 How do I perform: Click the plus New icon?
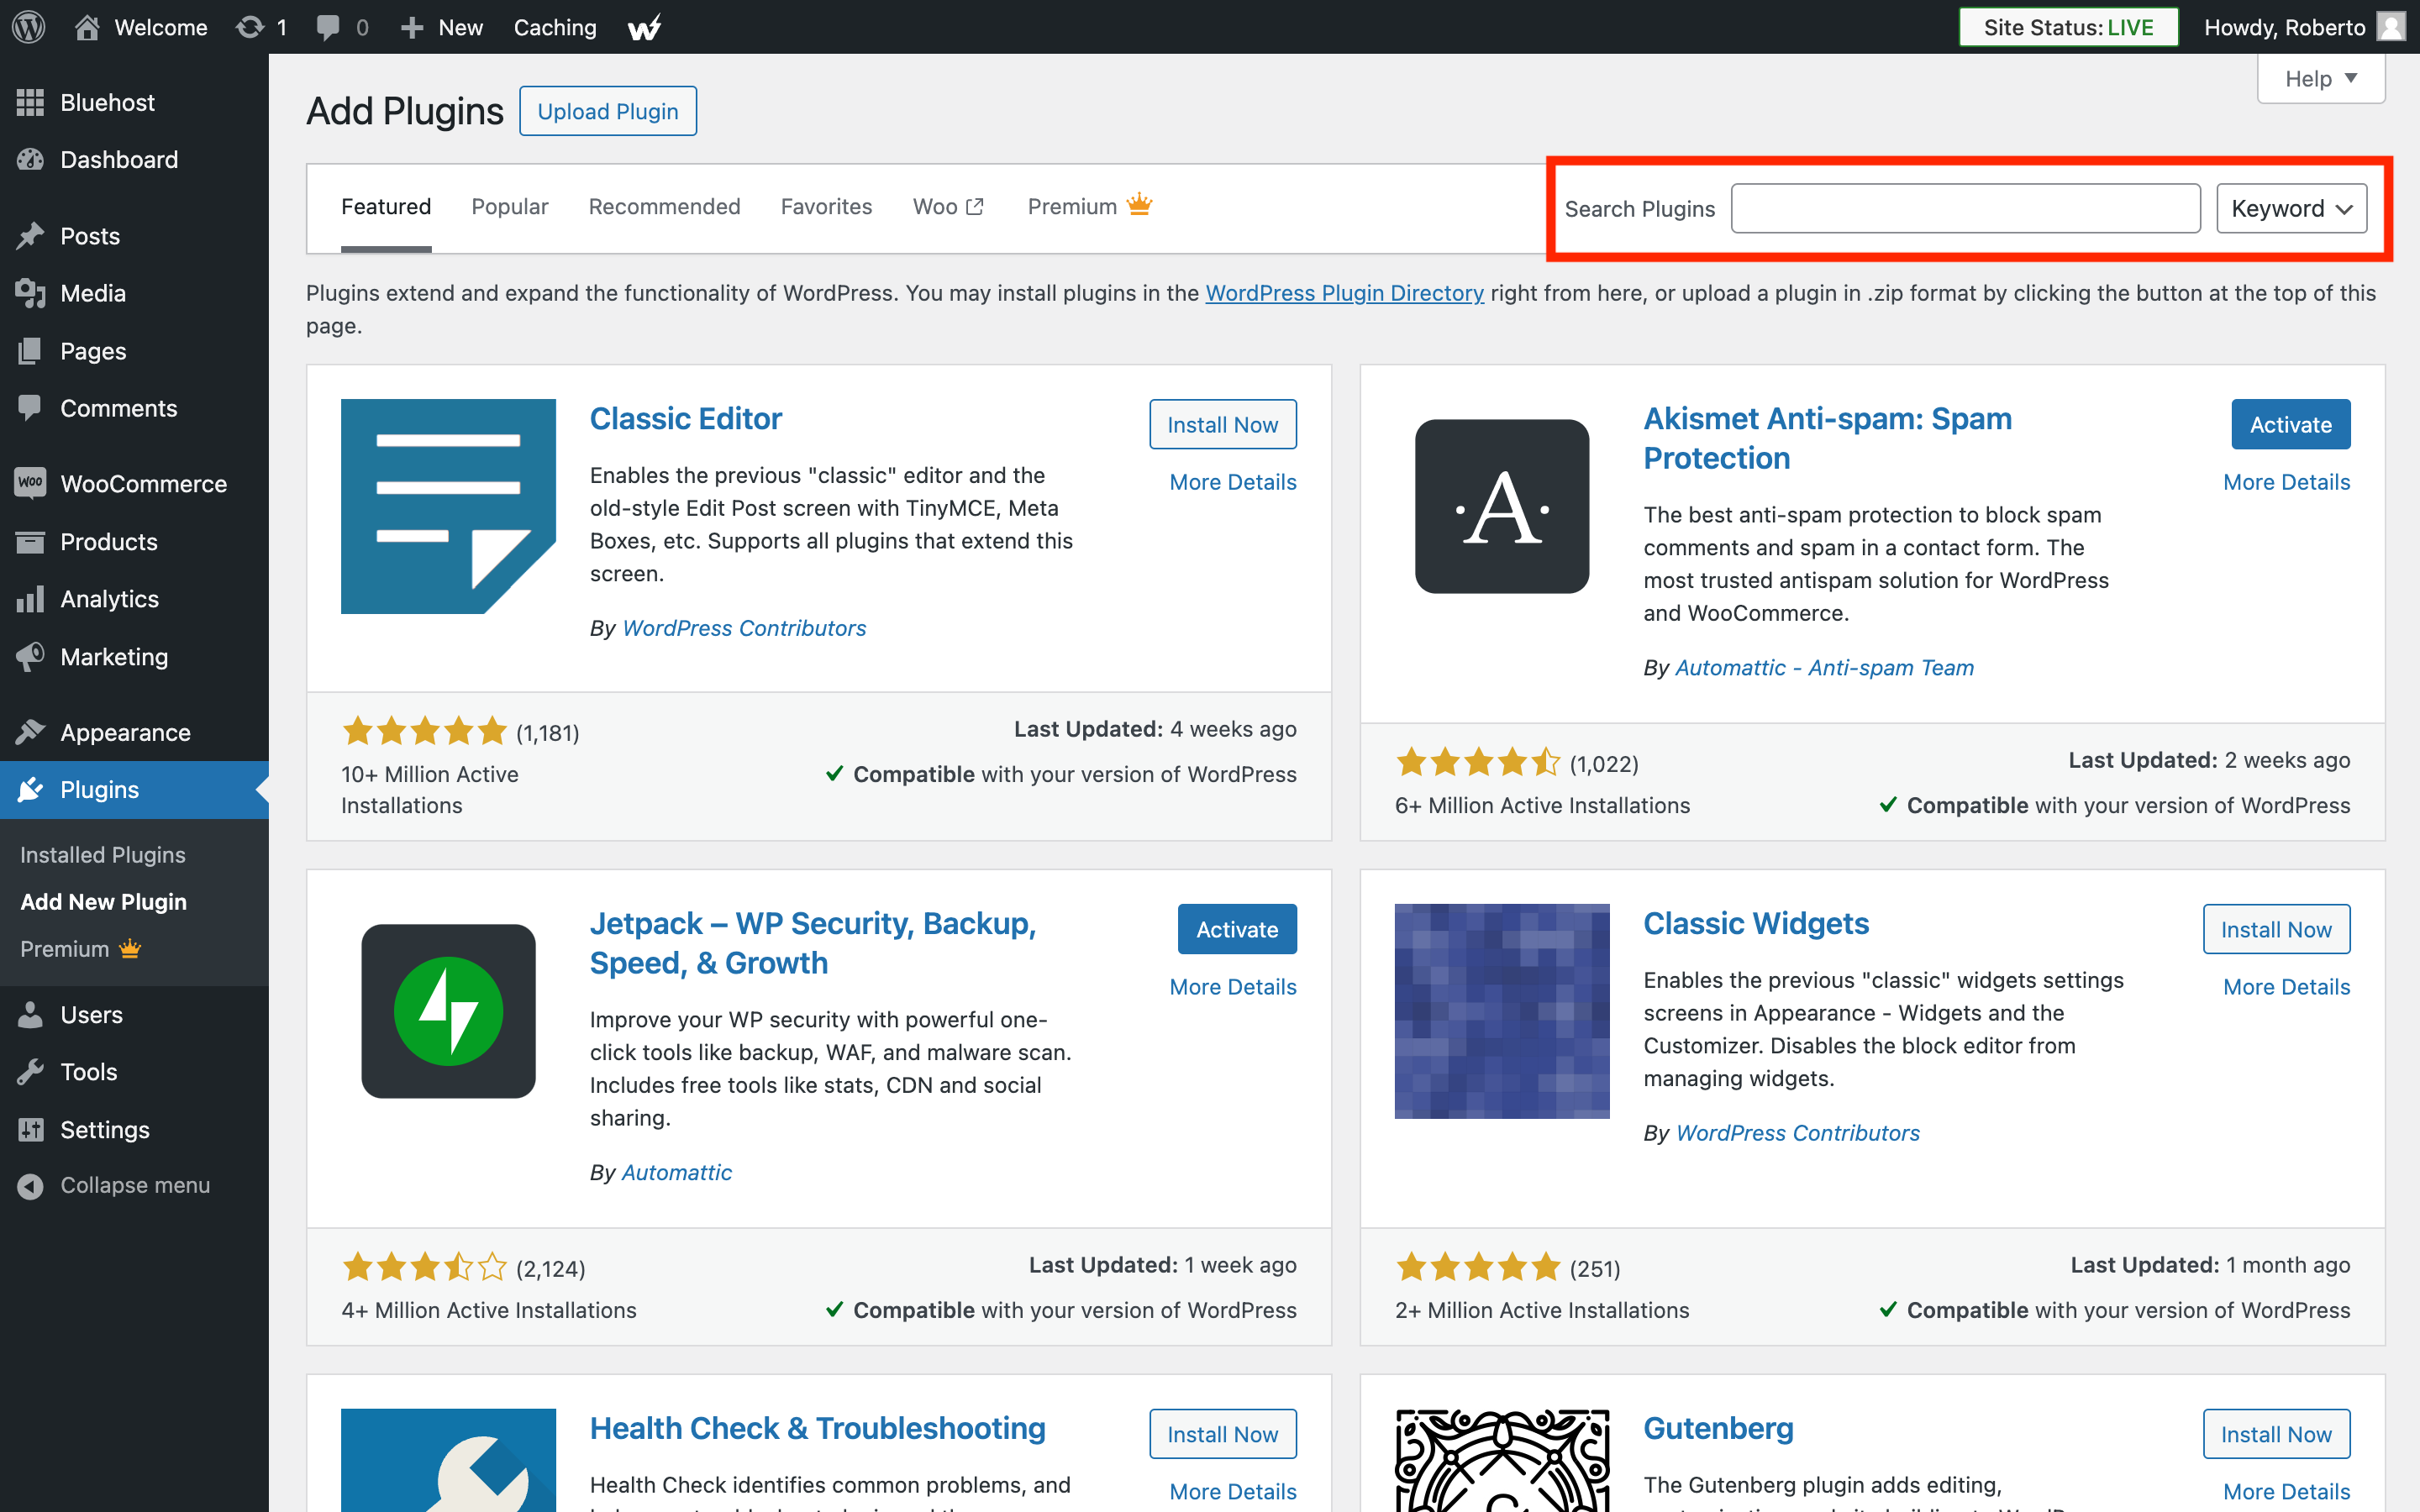(x=412, y=27)
